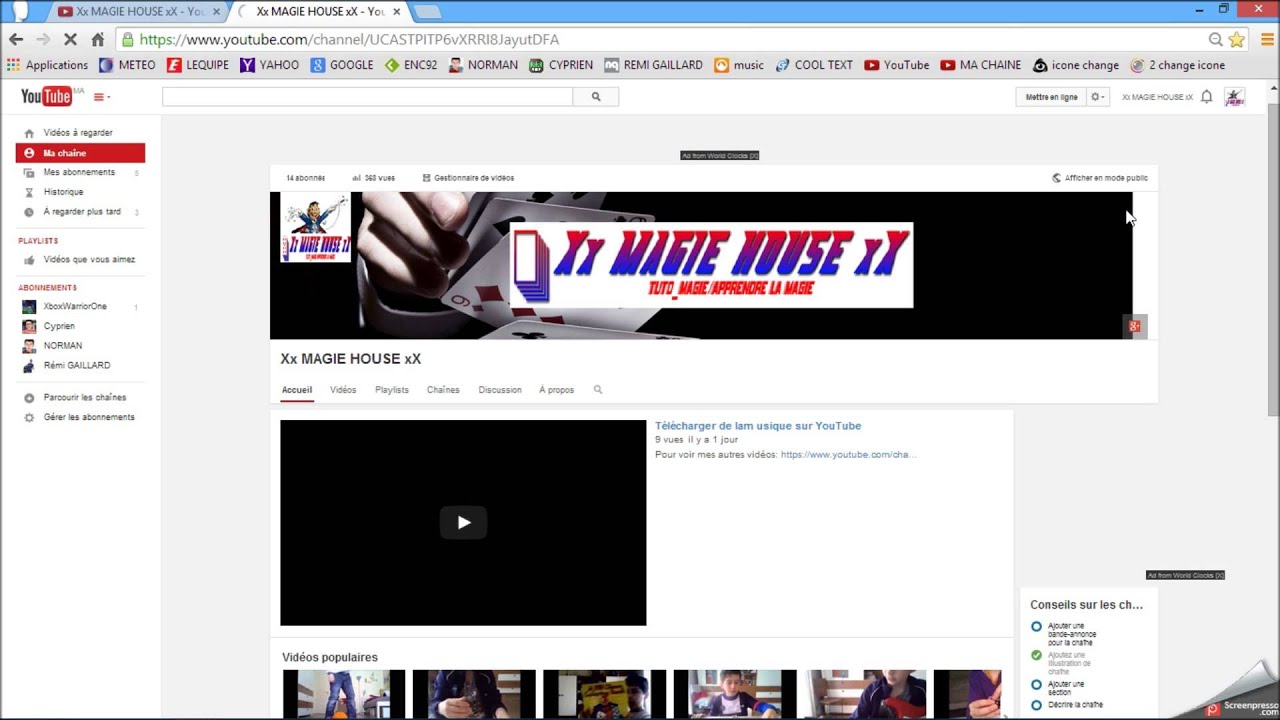The image size is (1280, 720).
Task: Open the METEO bookmark
Action: click(127, 65)
